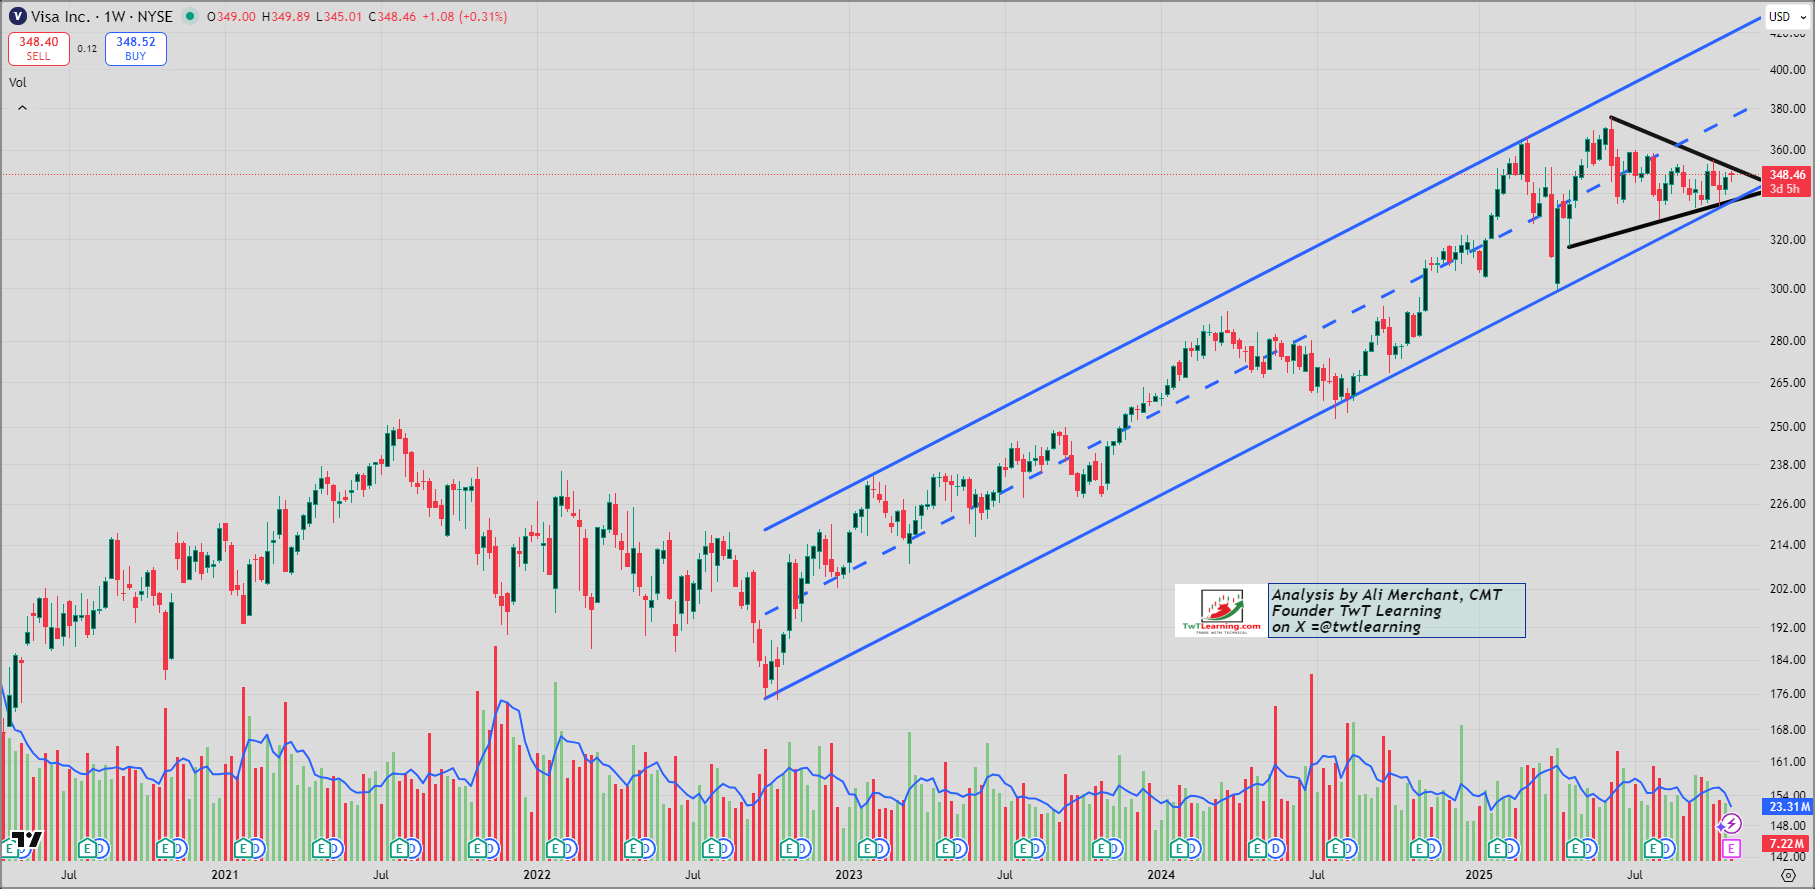Image resolution: width=1815 pixels, height=889 pixels.
Task: Open the fully visible dividend D marker mid-2024
Action: pos(1276,849)
